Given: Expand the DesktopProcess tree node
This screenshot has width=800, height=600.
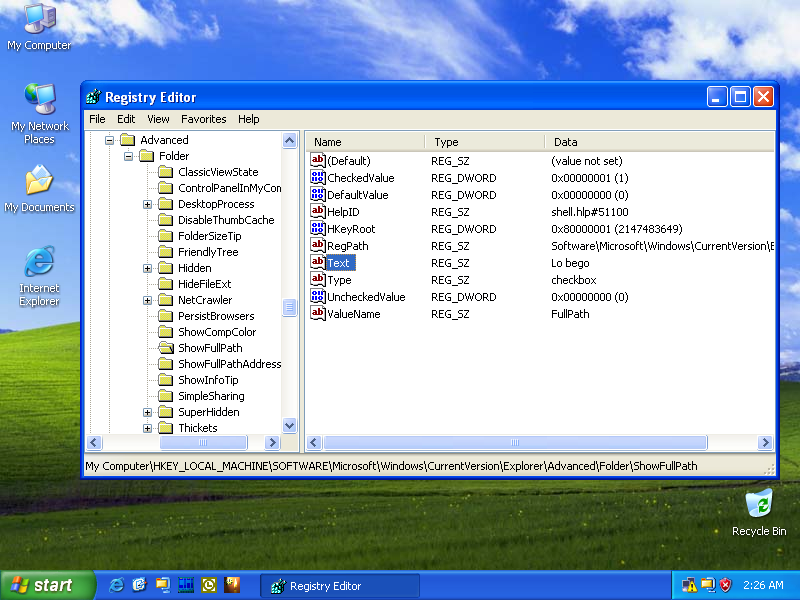Looking at the screenshot, I should (147, 204).
